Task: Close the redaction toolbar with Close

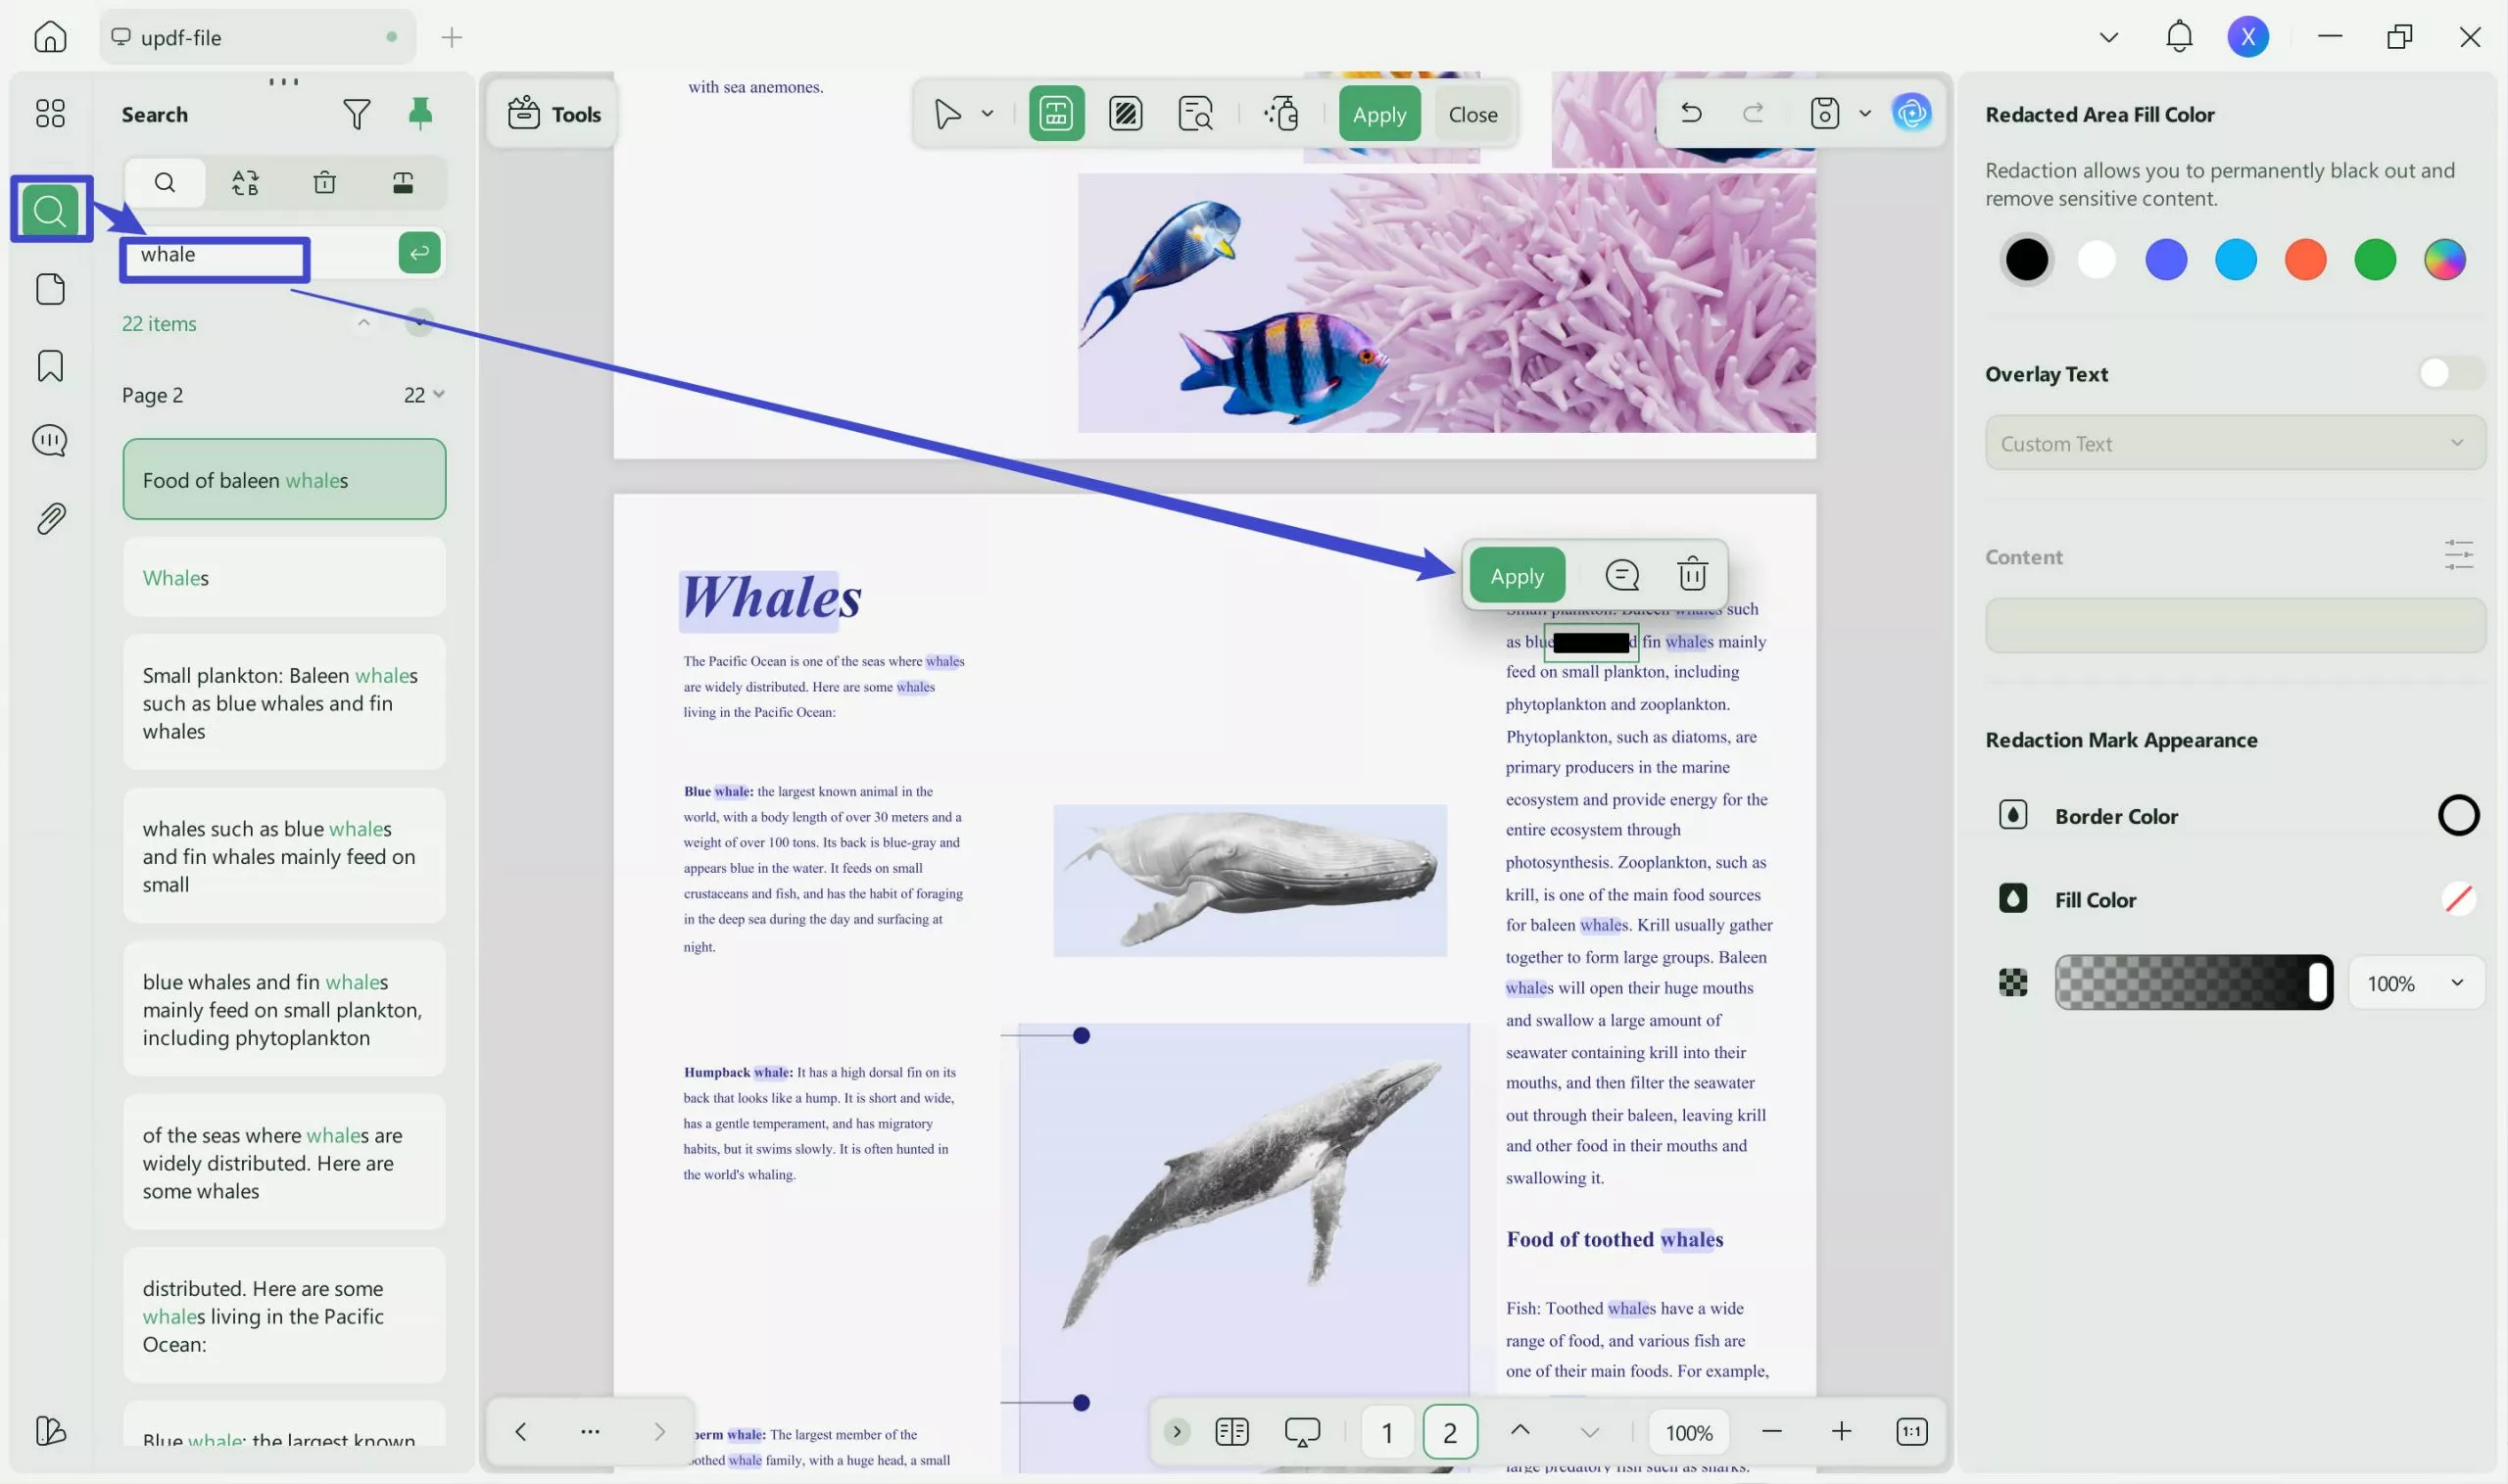Action: click(1472, 113)
